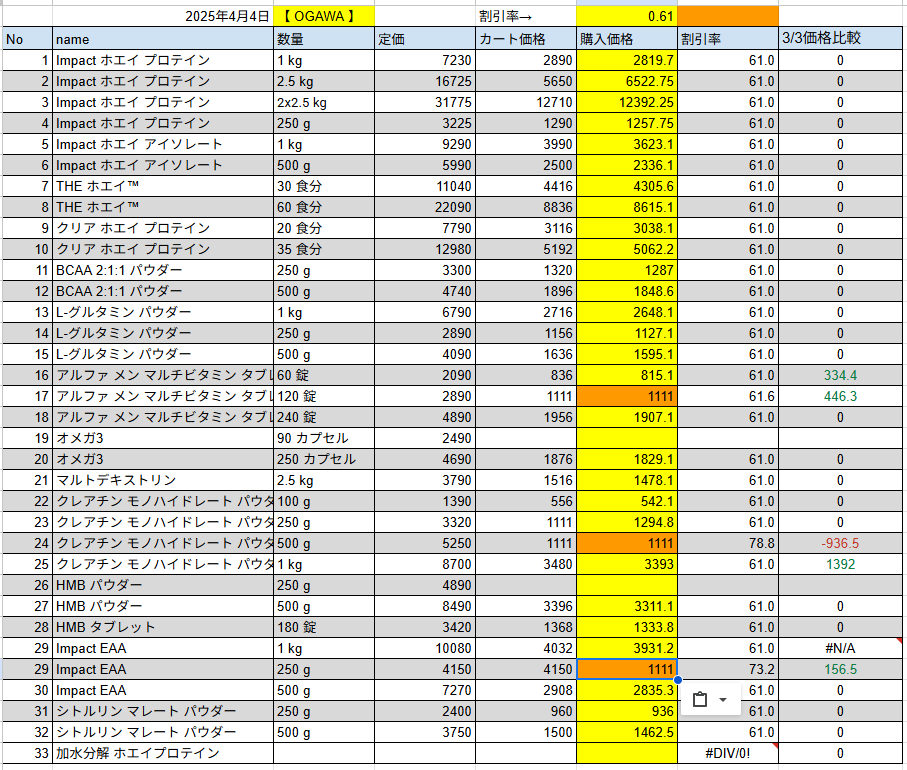Click the 240 錠 quantity cell
The height and width of the screenshot is (770, 907).
pyautogui.click(x=324, y=417)
